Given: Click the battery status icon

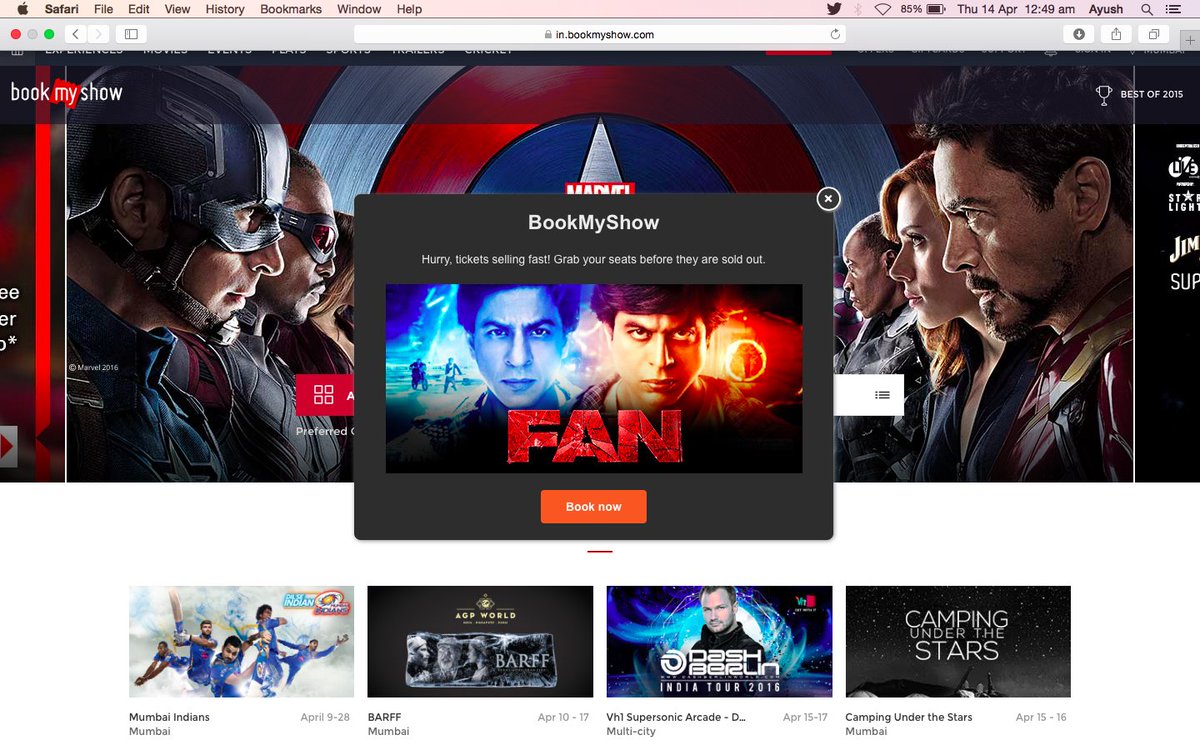Looking at the screenshot, I should [936, 9].
